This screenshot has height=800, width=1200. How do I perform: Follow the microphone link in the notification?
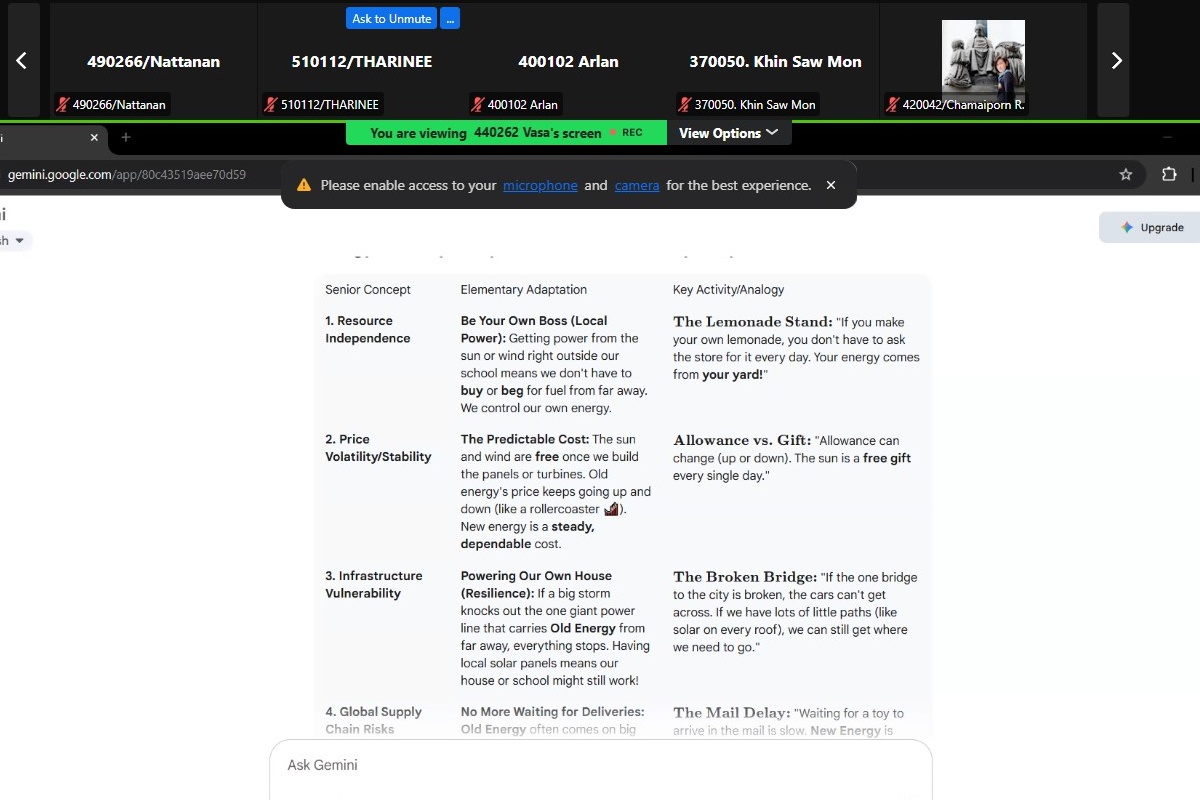540,185
